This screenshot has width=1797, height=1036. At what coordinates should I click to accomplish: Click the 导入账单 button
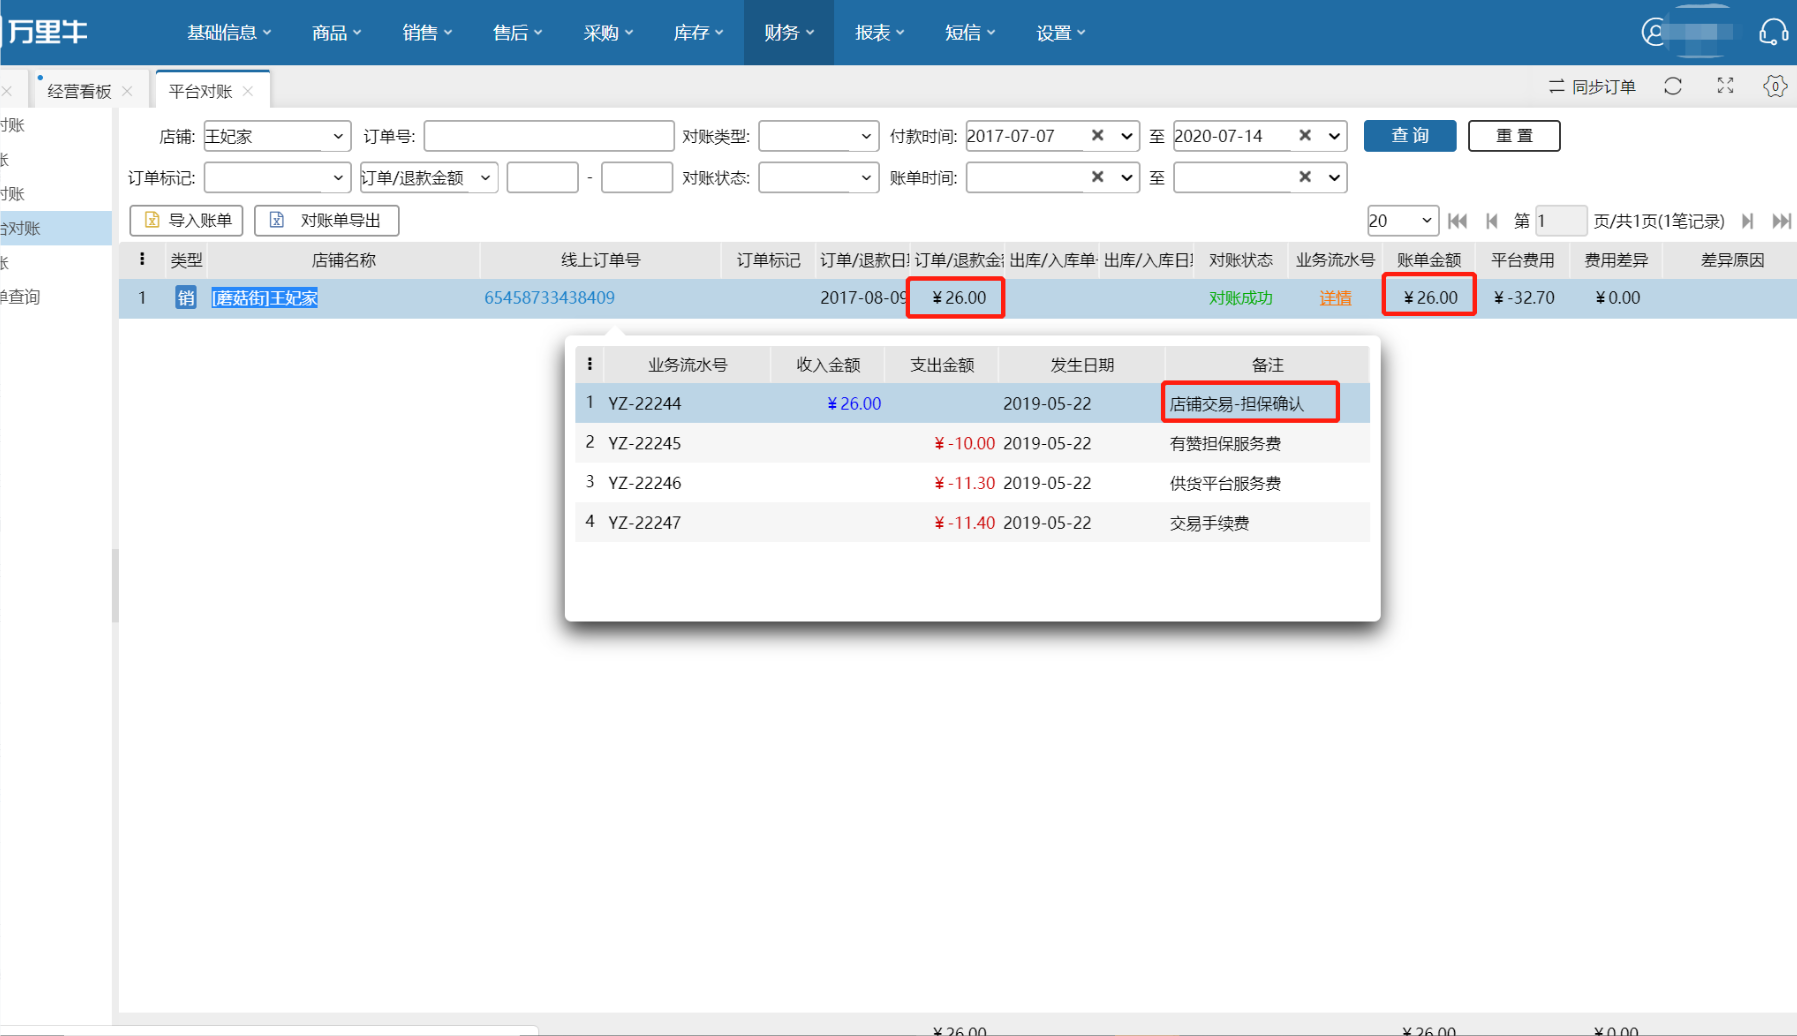point(187,220)
